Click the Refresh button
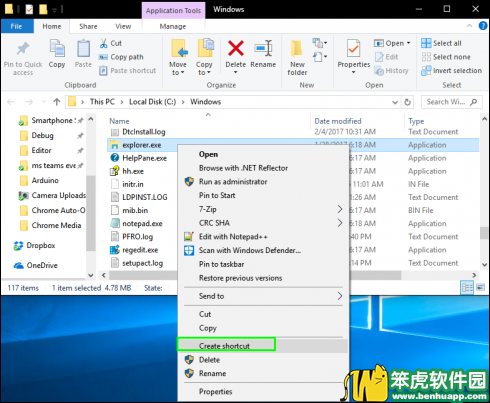 407,102
